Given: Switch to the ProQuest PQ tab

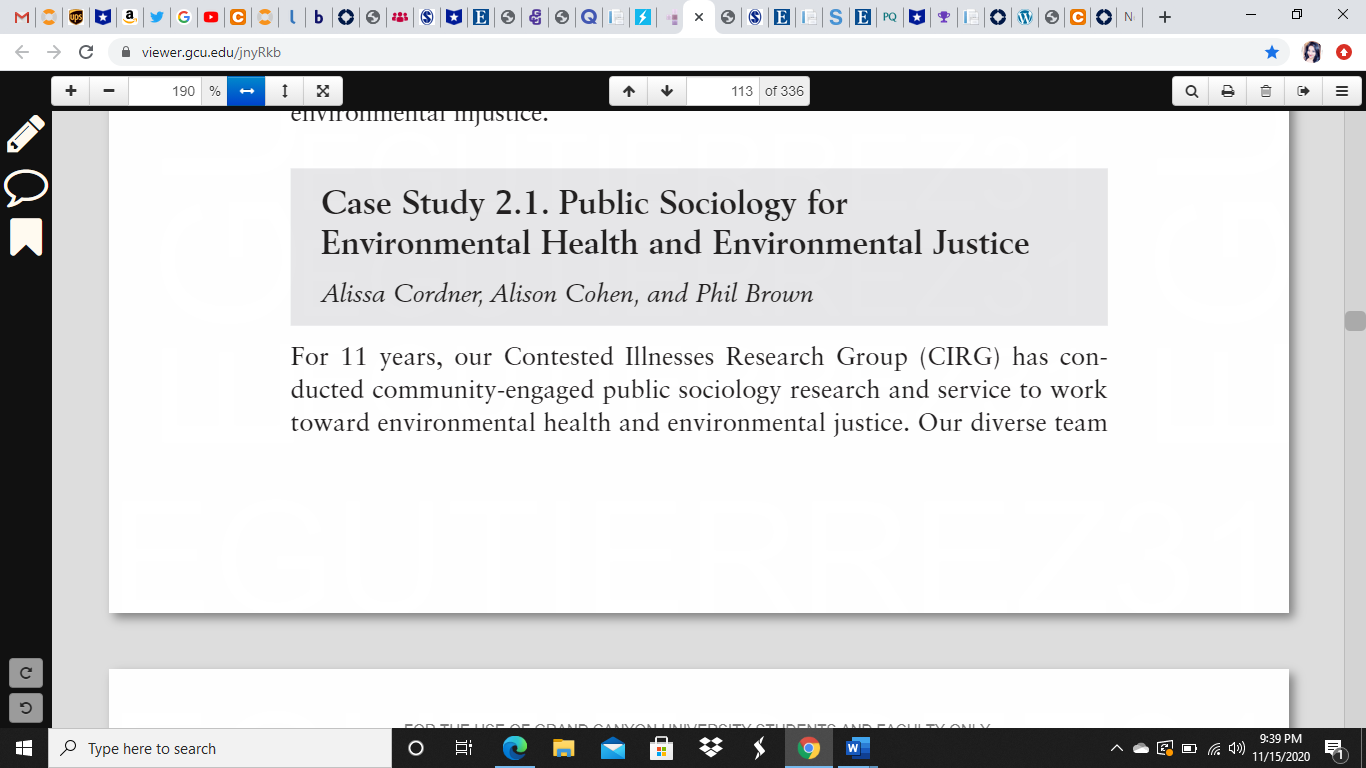Looking at the screenshot, I should point(888,17).
